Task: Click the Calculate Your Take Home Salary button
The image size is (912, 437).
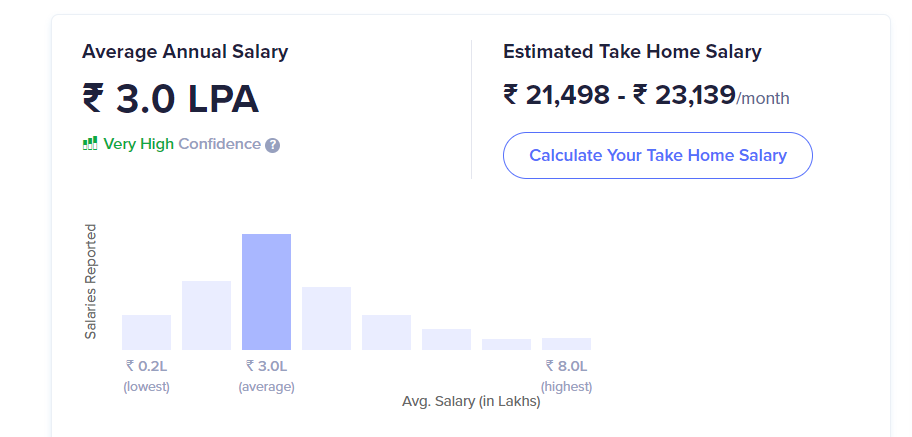Action: [657, 155]
